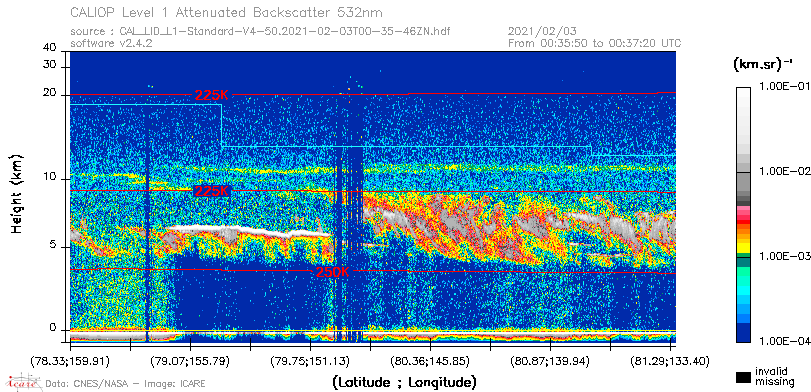Screen dimensions: 811x392
Task: Click the 1.00E-04 colorbar label
Action: [x=782, y=340]
